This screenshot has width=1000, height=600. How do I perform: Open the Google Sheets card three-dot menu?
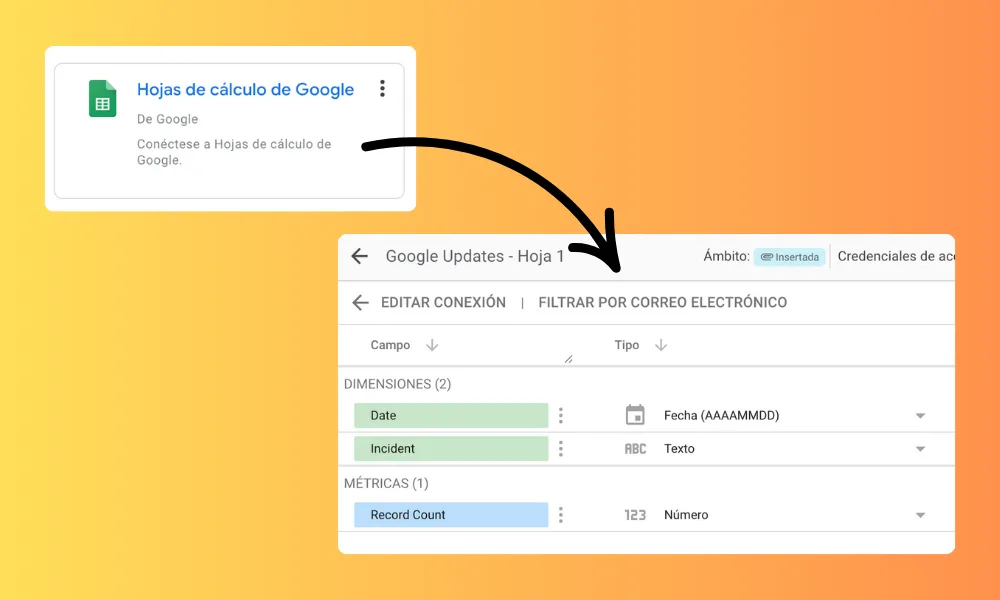coord(382,89)
